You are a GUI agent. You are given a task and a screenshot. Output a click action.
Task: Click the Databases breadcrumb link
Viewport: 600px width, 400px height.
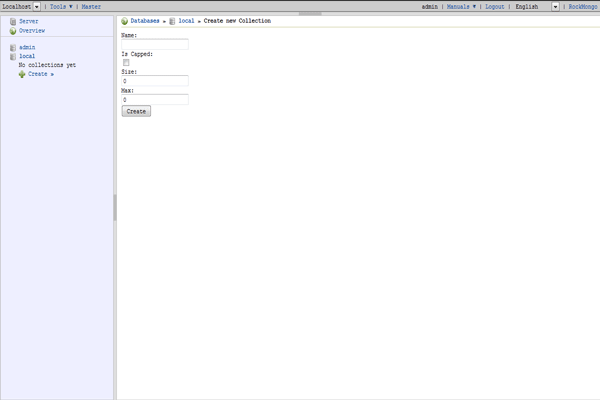145,21
